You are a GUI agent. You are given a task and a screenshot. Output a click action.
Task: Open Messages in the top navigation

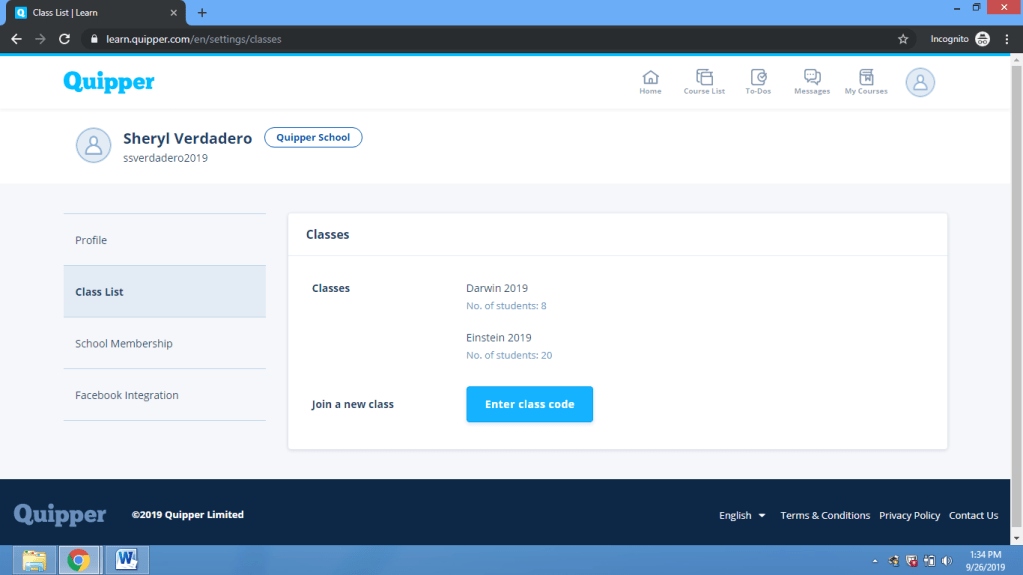click(812, 82)
